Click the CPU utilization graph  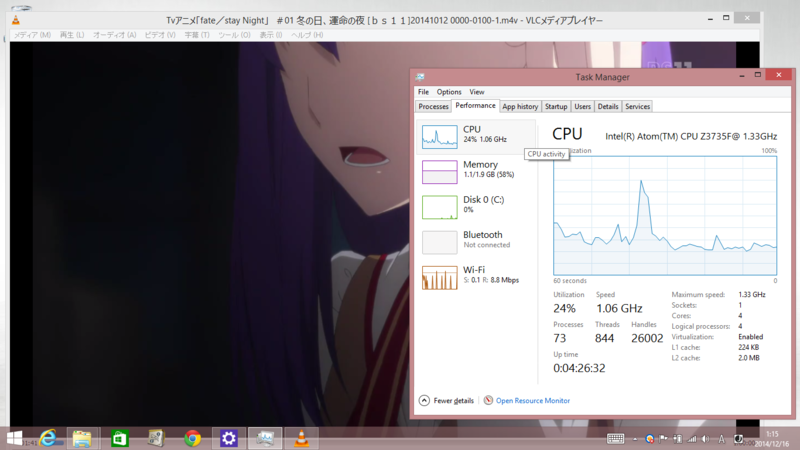665,215
